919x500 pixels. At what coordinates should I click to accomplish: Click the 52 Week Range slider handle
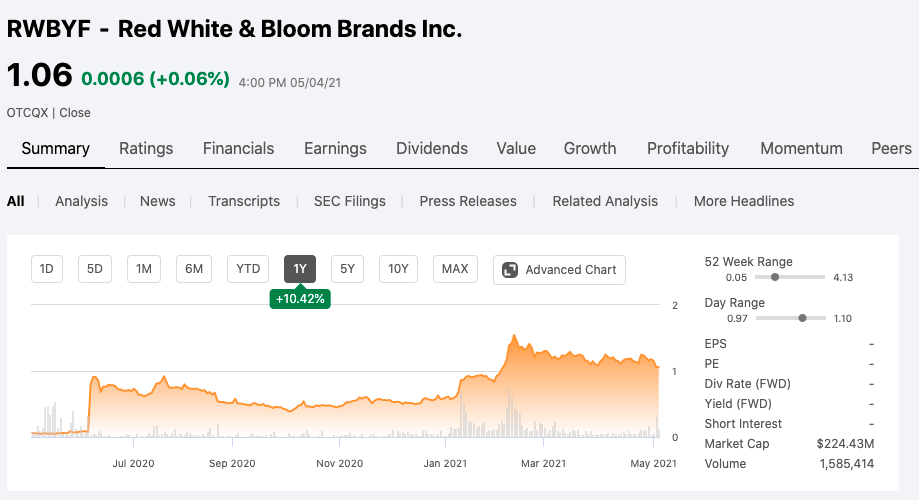[775, 277]
